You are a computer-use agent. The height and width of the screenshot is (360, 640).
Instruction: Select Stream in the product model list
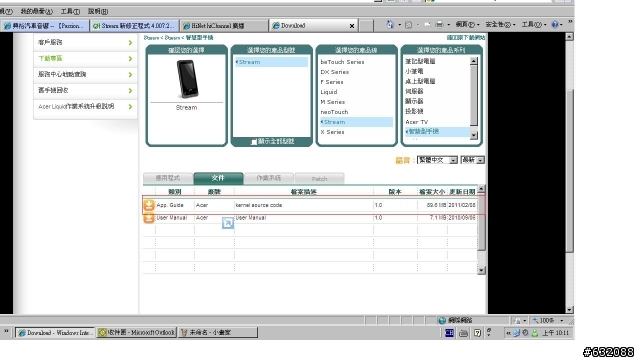pos(271,62)
